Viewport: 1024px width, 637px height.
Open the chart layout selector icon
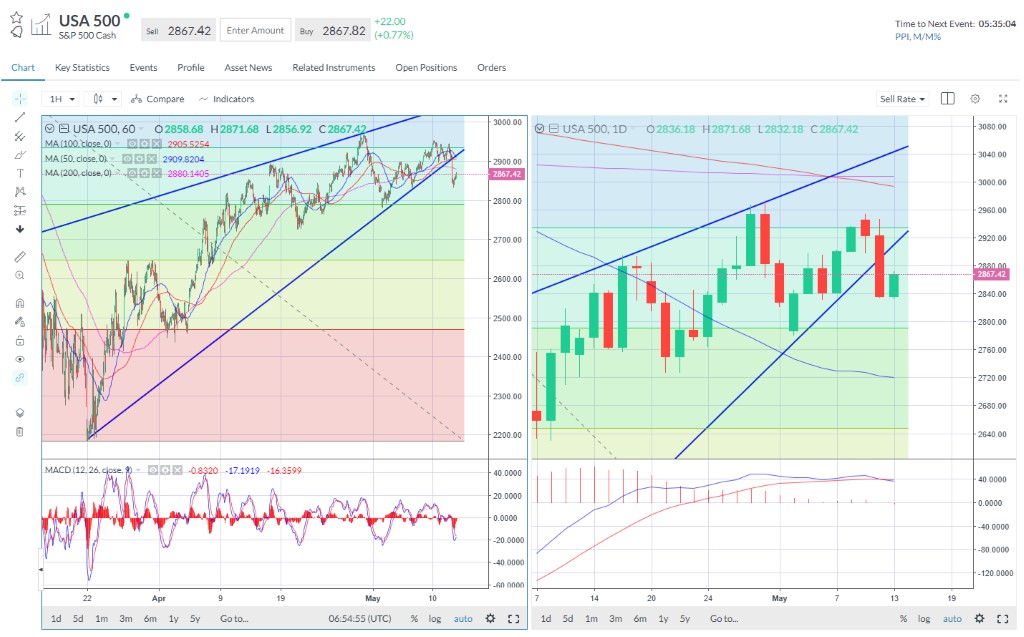947,99
